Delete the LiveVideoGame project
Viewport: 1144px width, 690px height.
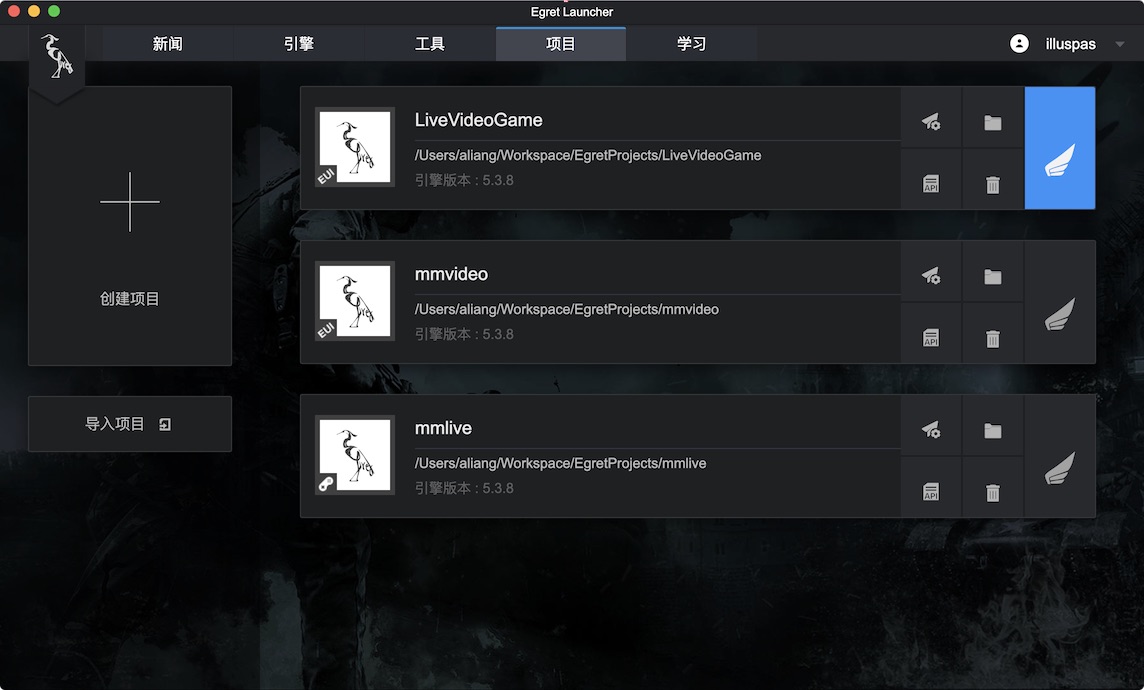(992, 184)
